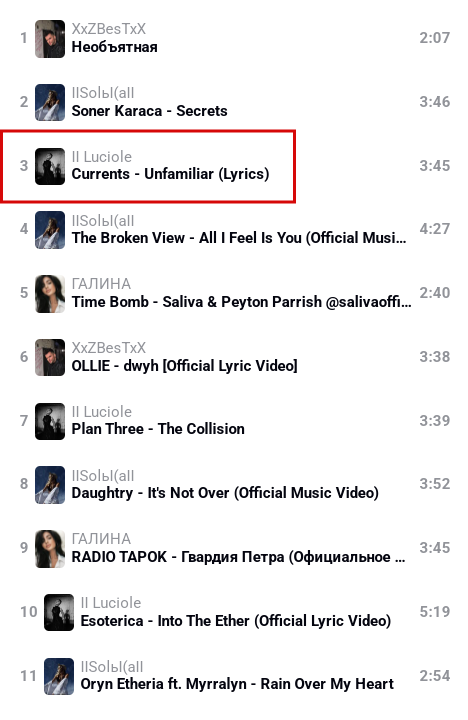
Task: Open II Luciole's name above Currents
Action: point(101,157)
